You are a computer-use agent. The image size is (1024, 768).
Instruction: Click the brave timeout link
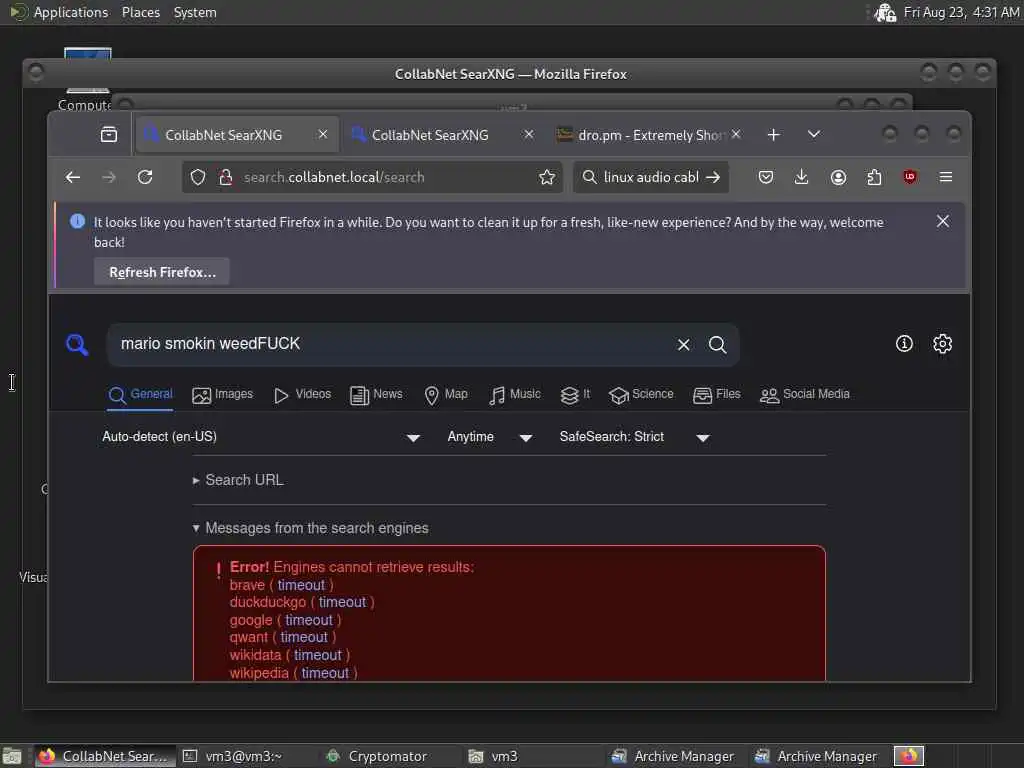coord(301,585)
